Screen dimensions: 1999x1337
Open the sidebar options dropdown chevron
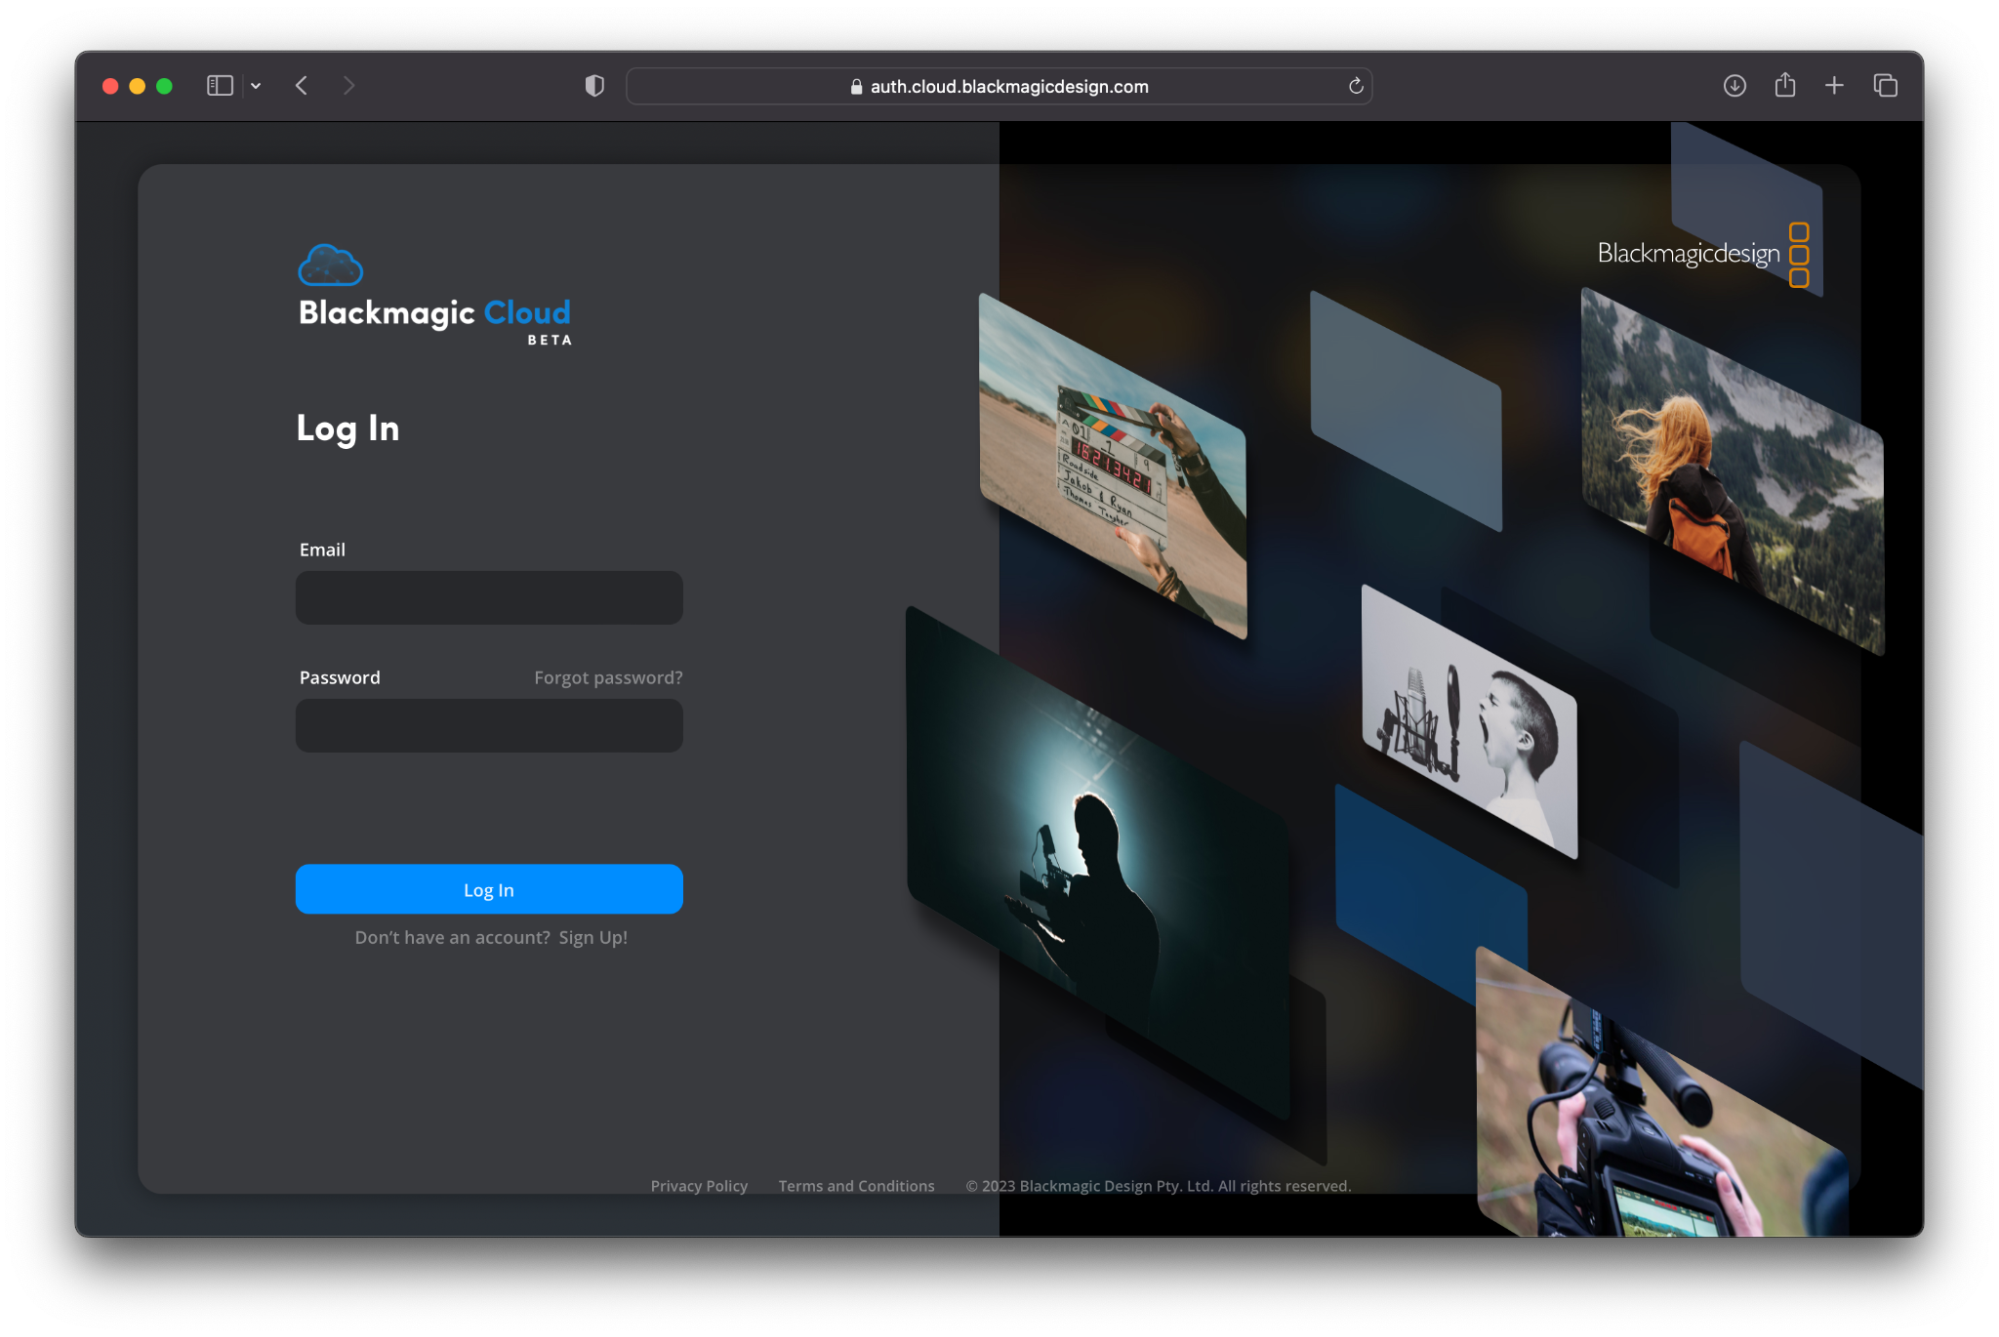coord(256,86)
